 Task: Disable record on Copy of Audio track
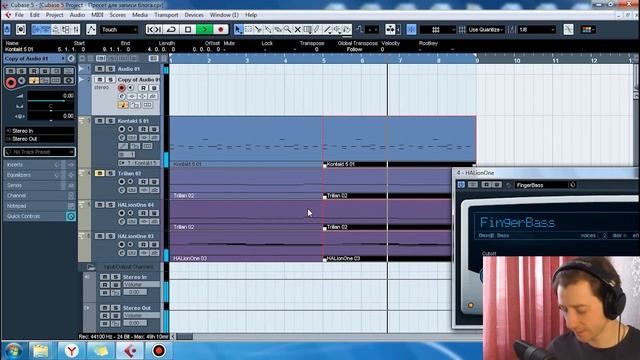pos(121,88)
